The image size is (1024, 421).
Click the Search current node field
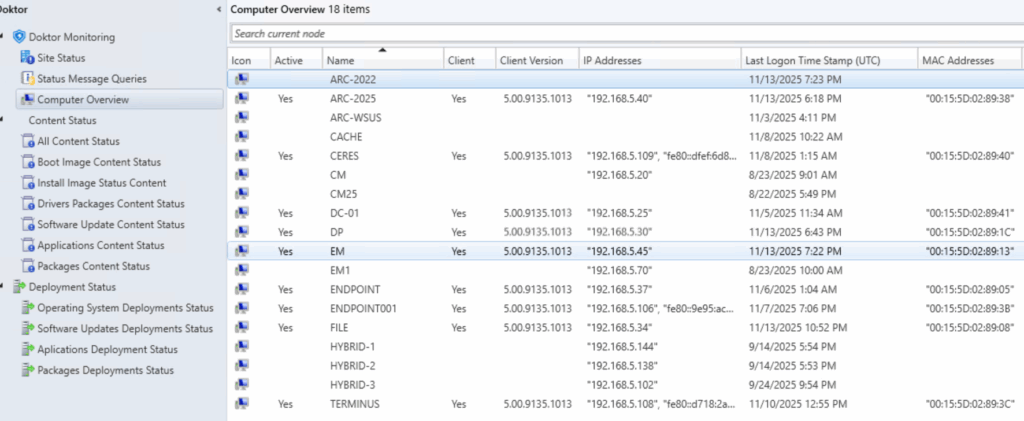(620, 33)
